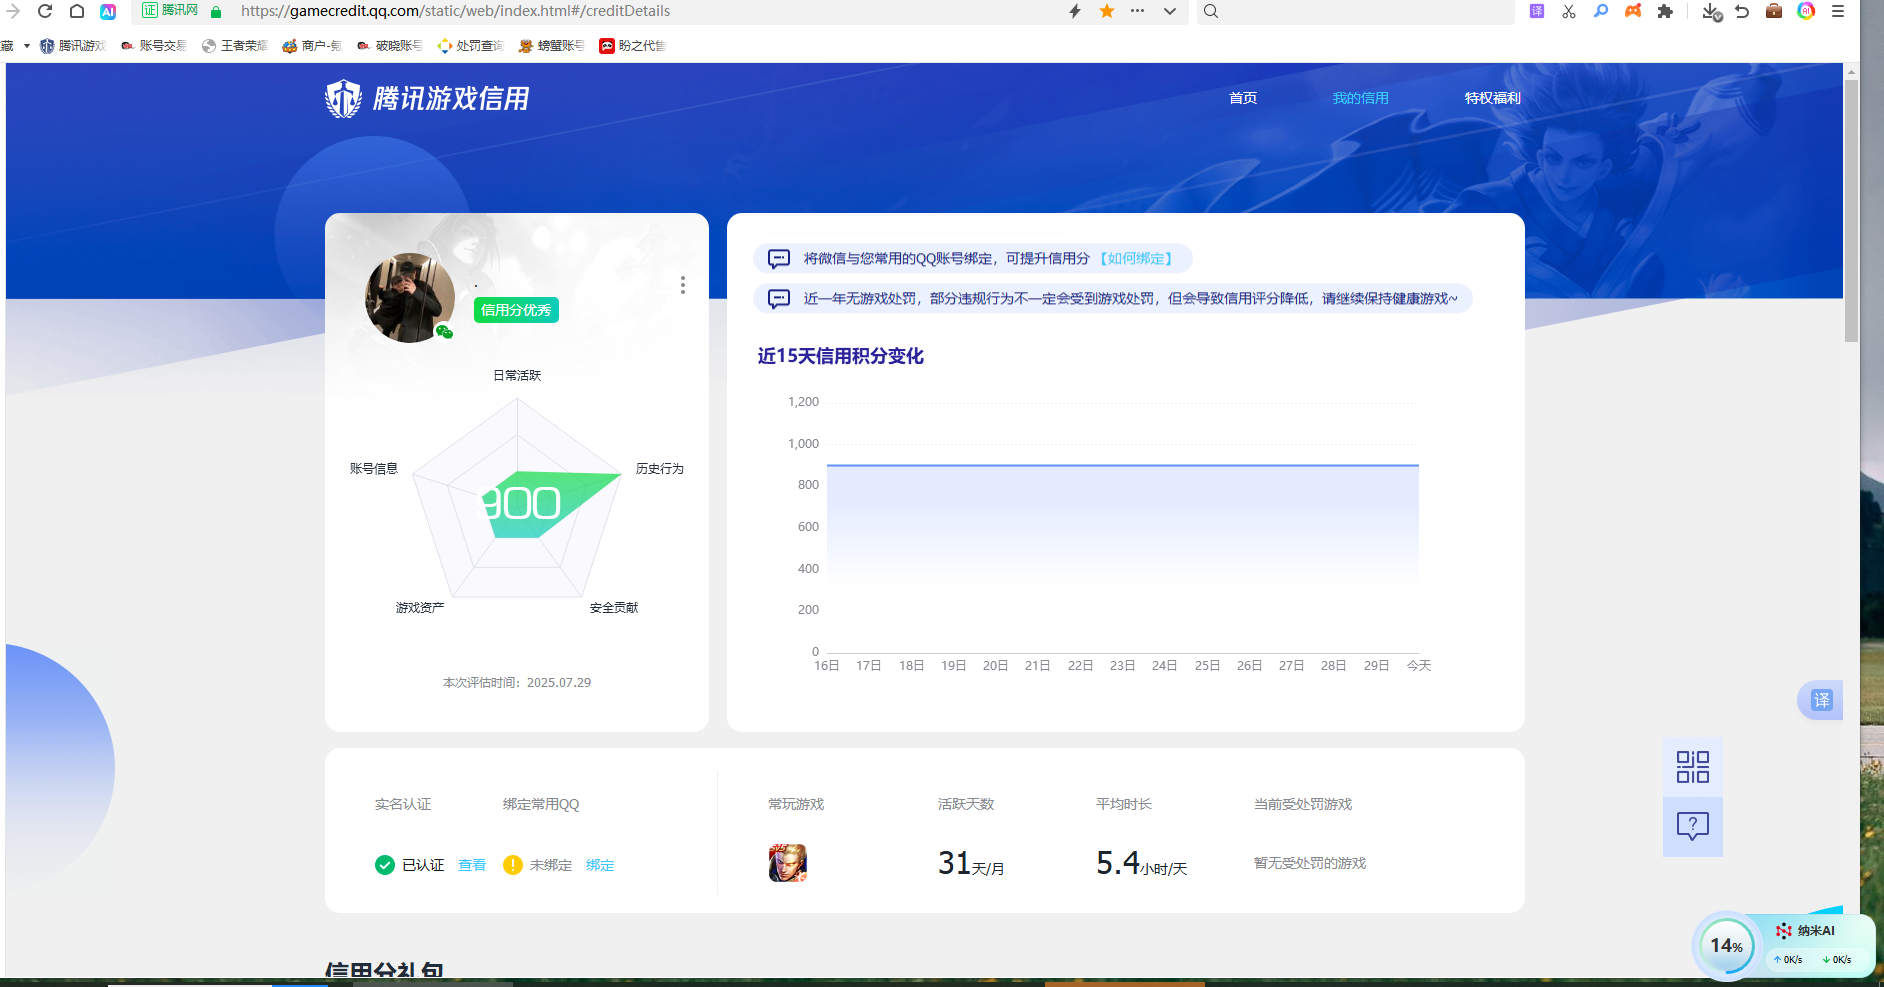Click the floating 译 translate button
This screenshot has height=987, width=1884.
(1822, 700)
